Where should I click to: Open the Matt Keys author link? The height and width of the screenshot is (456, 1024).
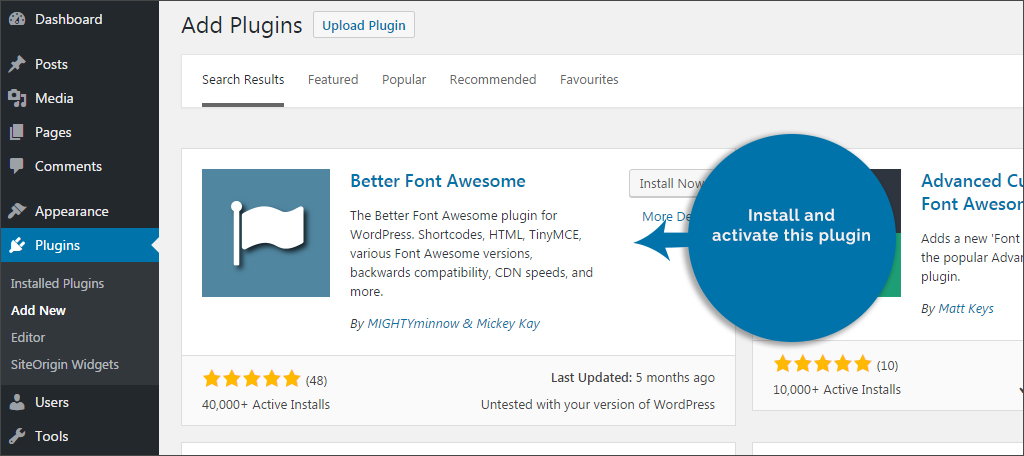tap(966, 308)
